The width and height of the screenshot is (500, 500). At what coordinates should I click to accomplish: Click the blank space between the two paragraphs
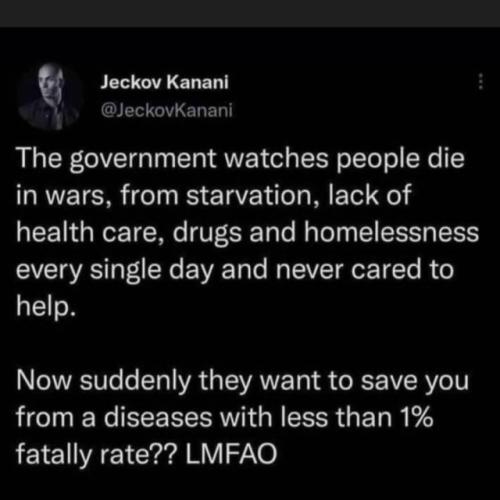[247, 343]
